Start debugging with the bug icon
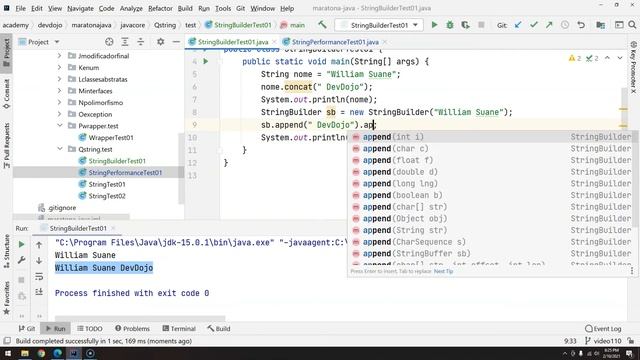Image resolution: width=640 pixels, height=360 pixels. tap(450, 25)
